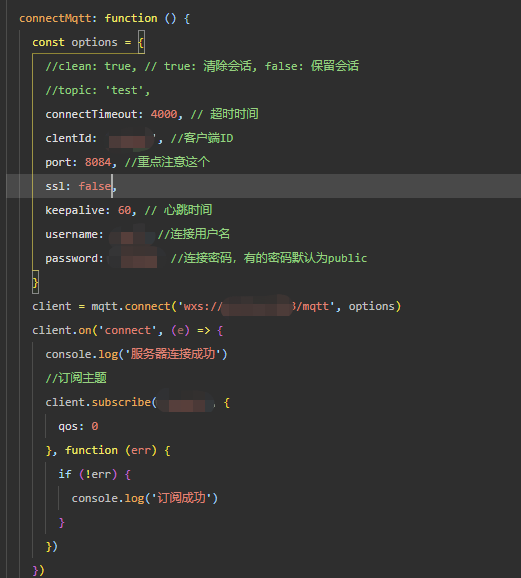Click the connectMqtt function name

(x=55, y=18)
